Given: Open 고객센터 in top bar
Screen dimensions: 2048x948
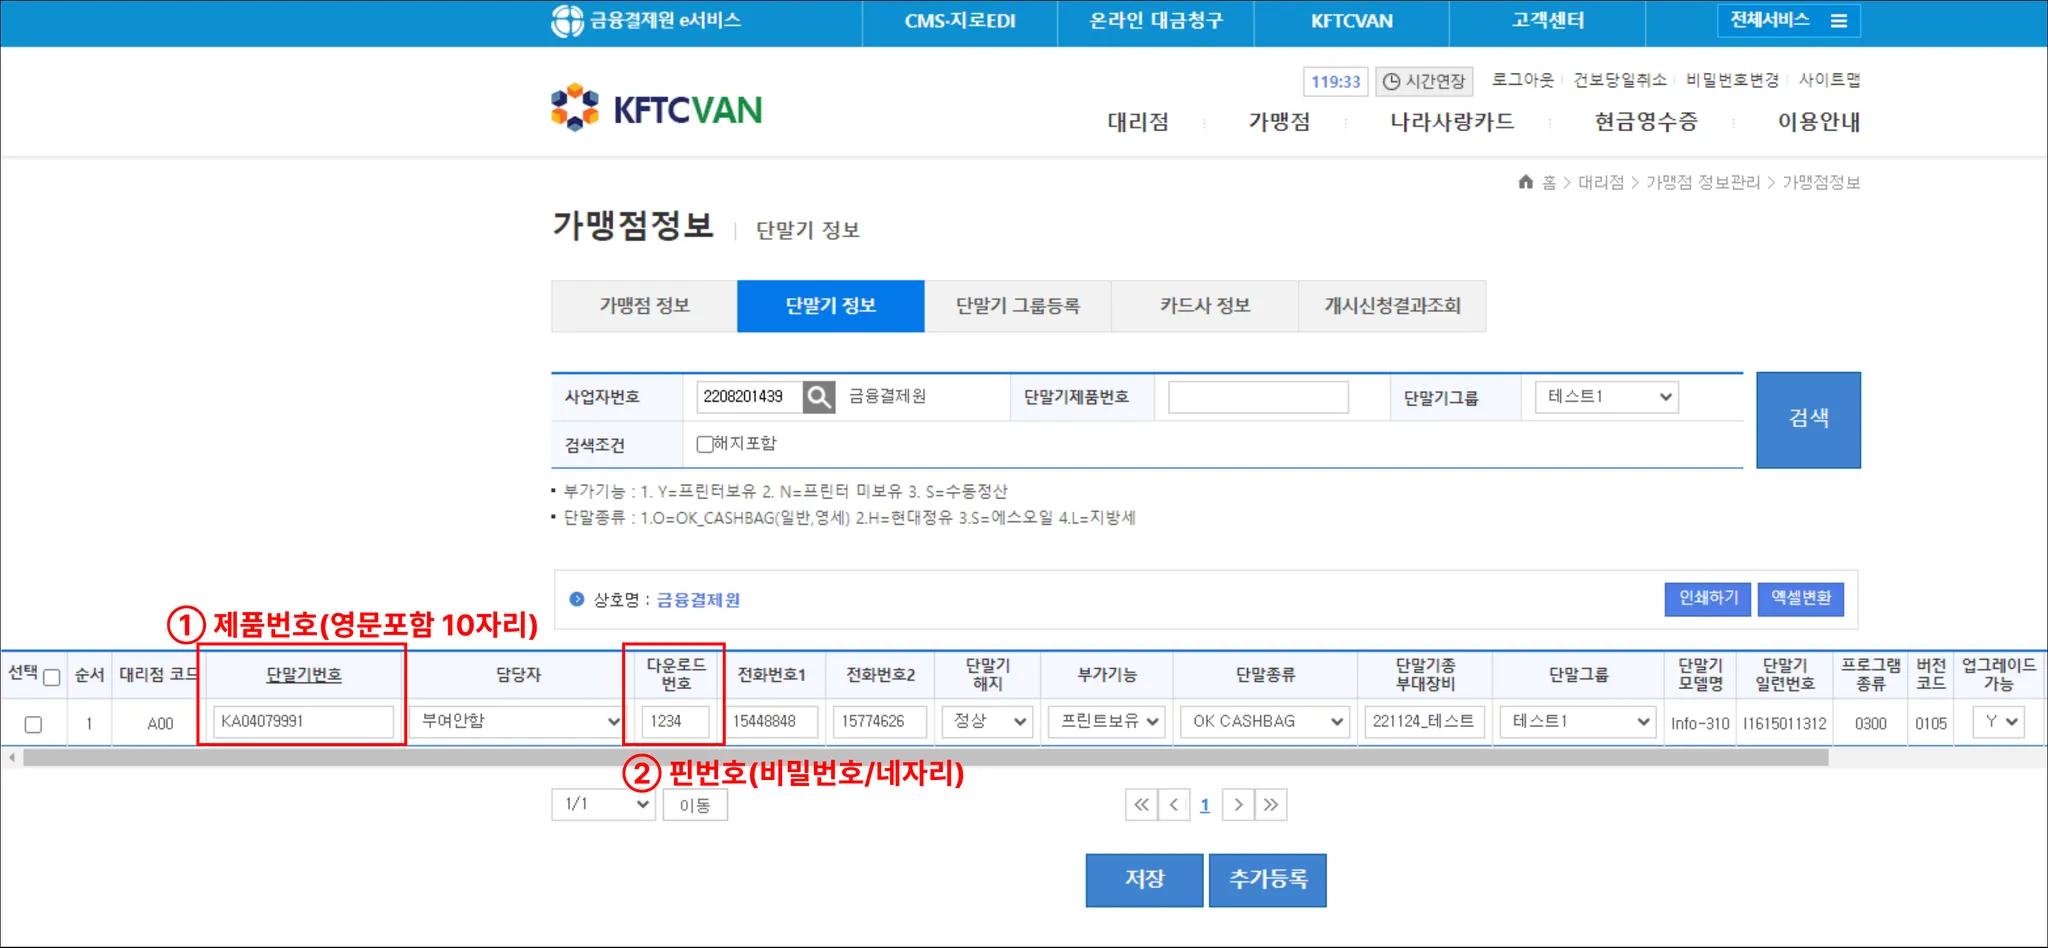Looking at the screenshot, I should pos(1548,21).
